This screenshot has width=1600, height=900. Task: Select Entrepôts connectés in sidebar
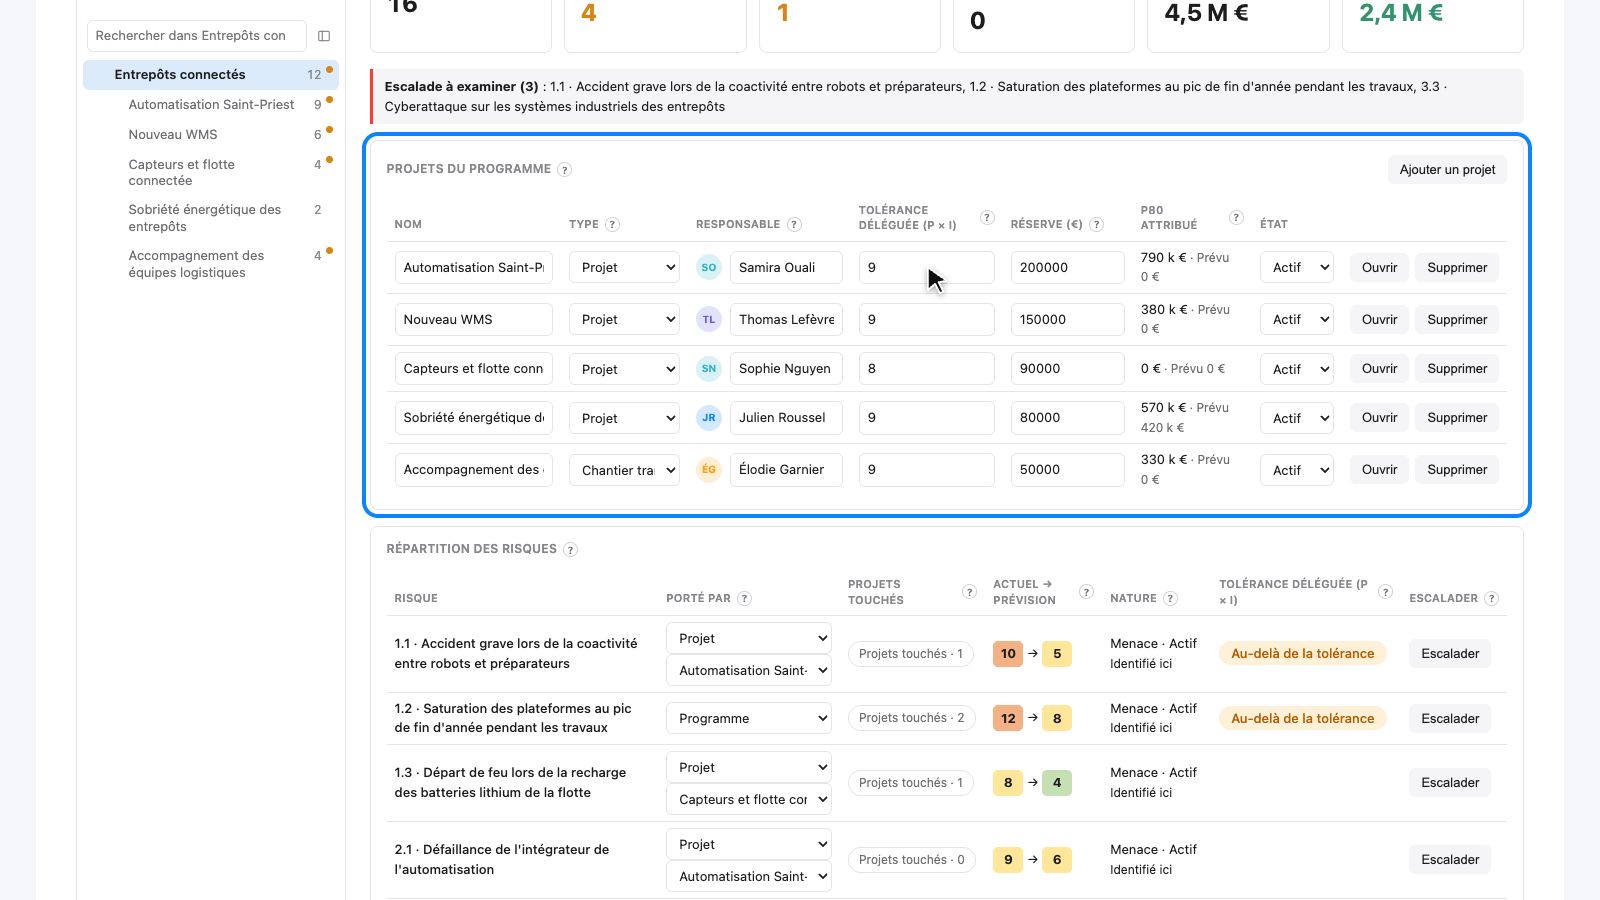click(211, 75)
